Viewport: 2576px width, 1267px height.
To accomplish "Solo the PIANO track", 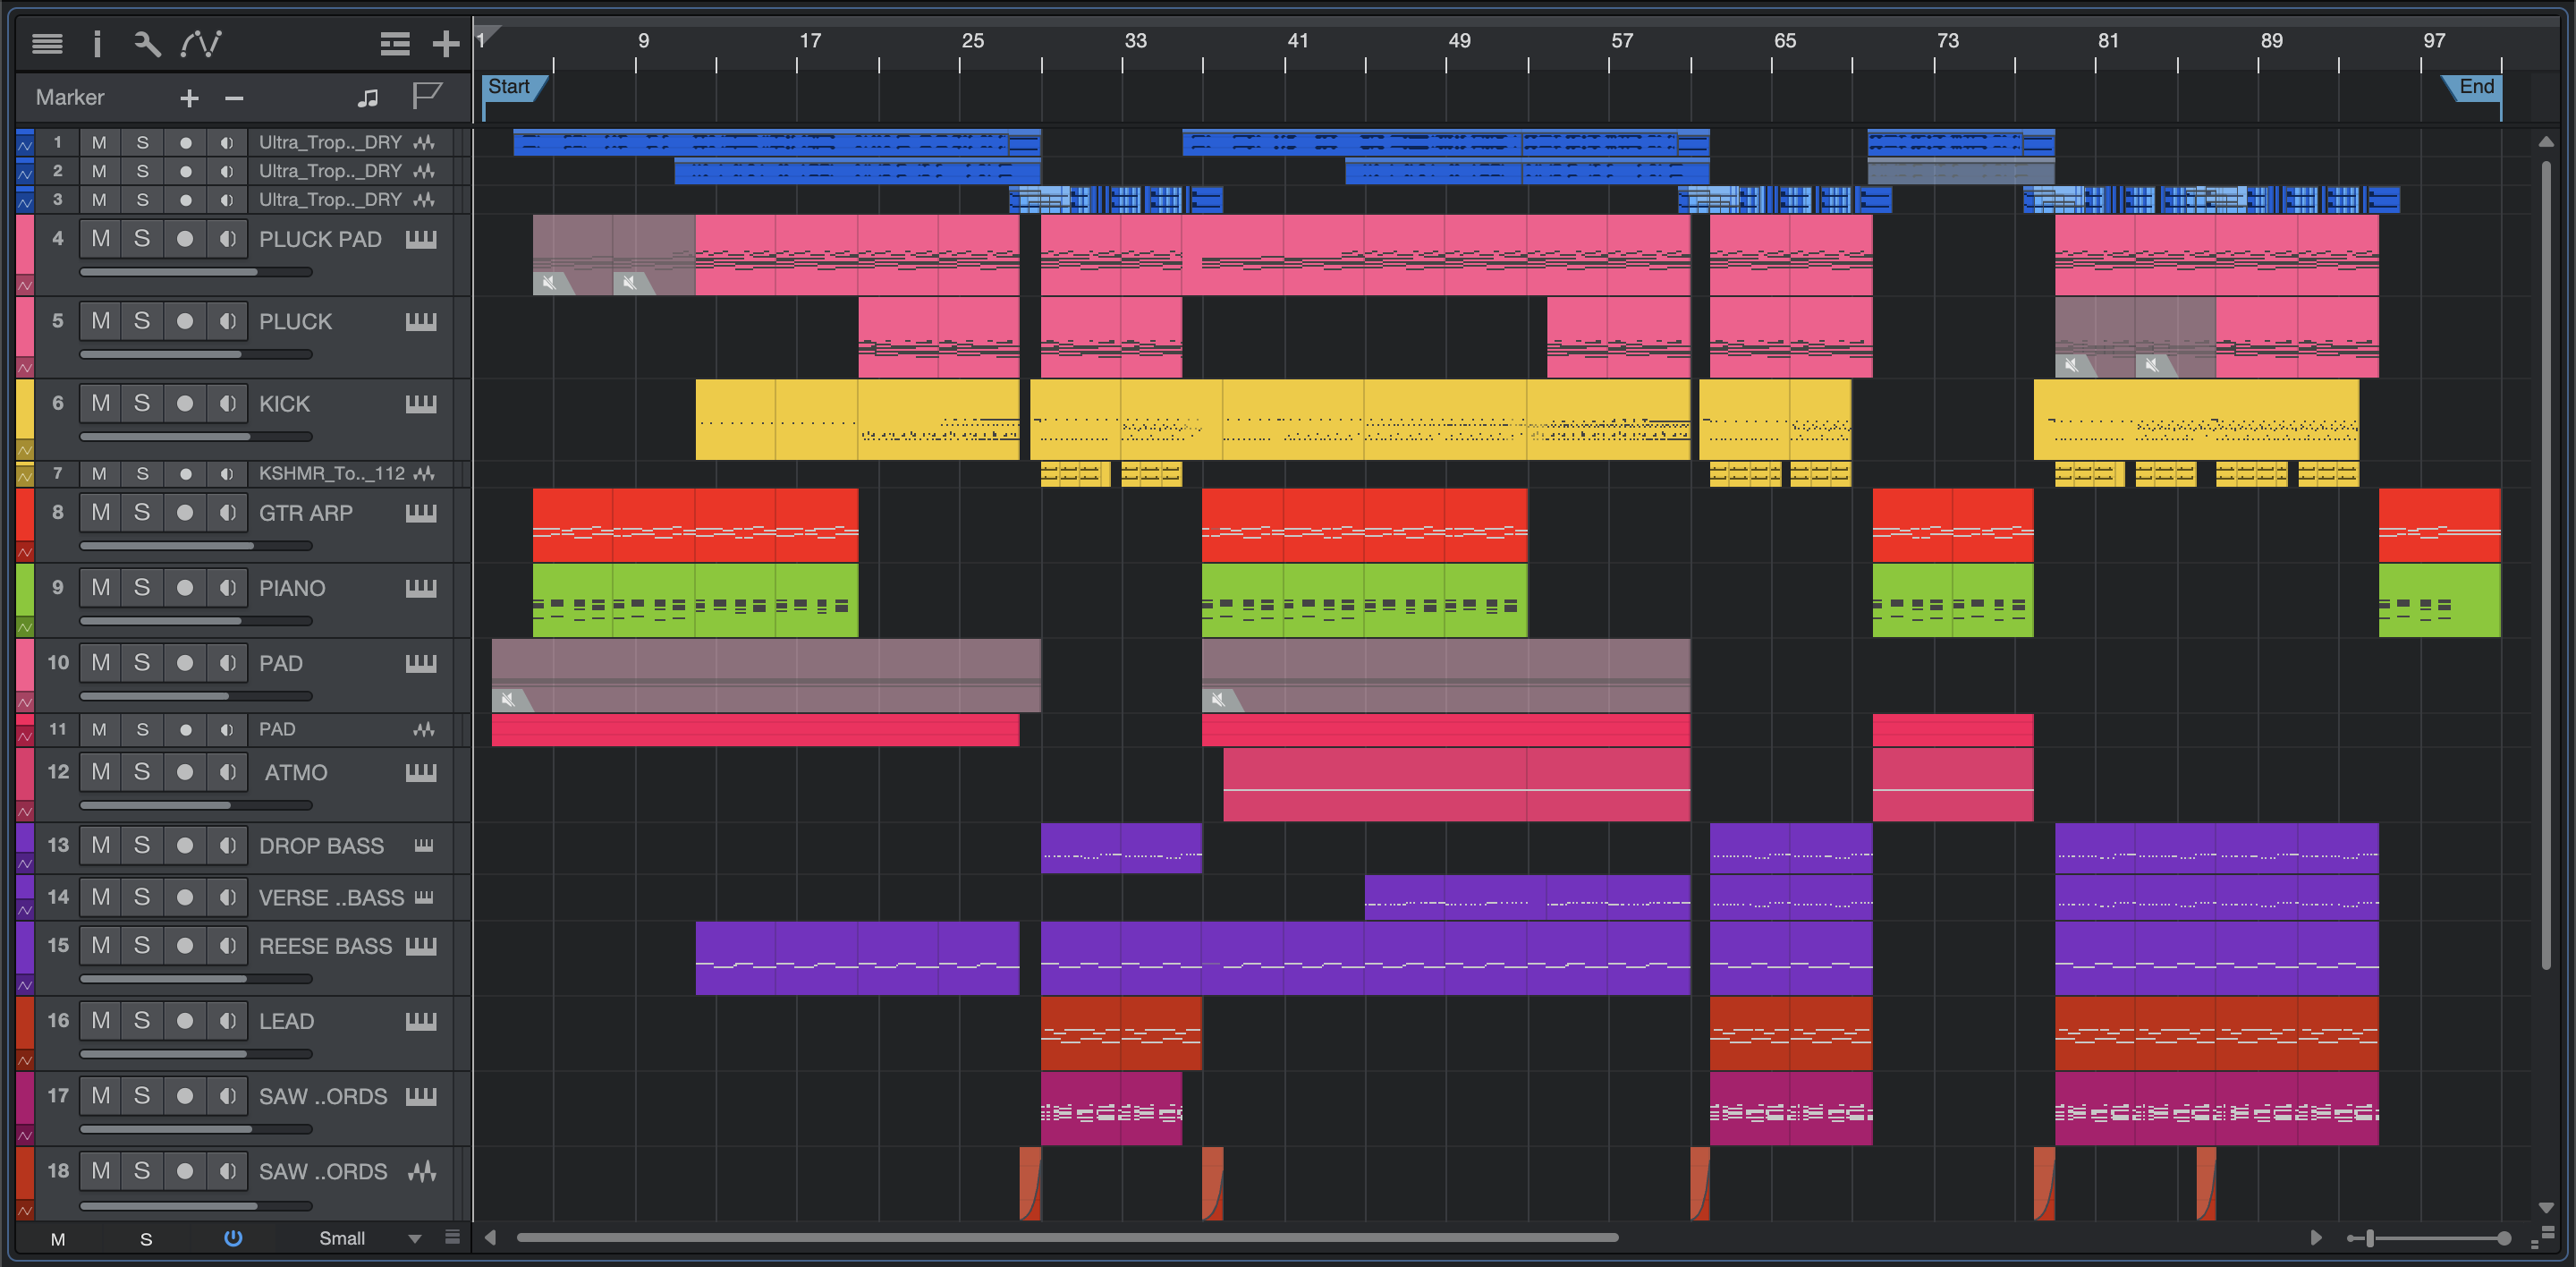I will pos(142,587).
